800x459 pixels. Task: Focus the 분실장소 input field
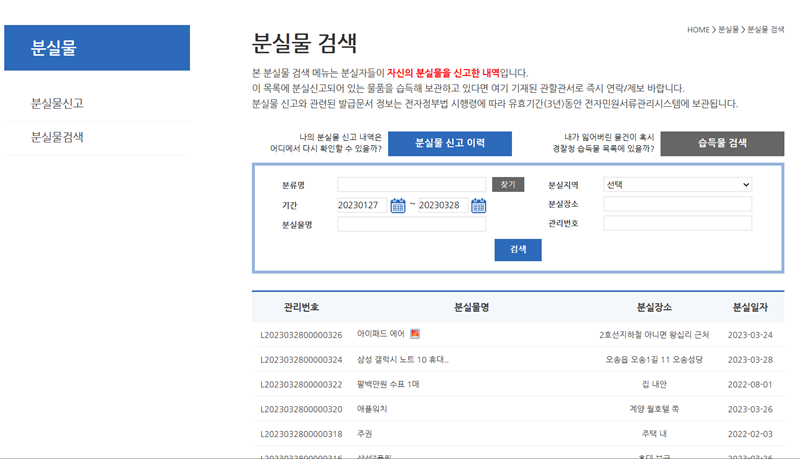point(678,204)
